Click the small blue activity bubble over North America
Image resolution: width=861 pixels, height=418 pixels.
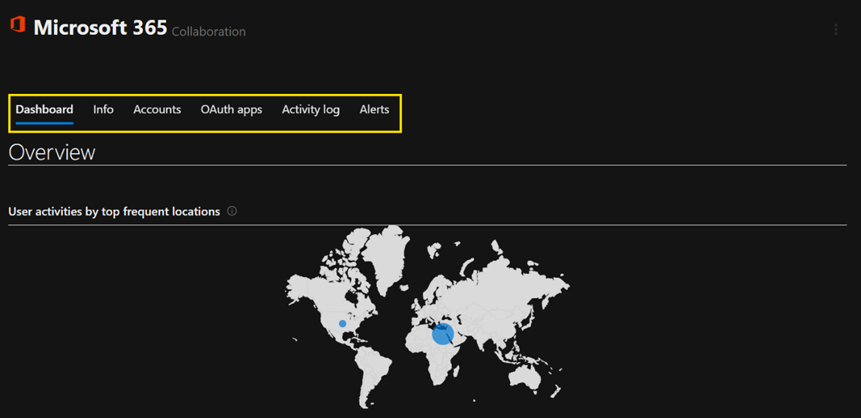click(x=343, y=324)
